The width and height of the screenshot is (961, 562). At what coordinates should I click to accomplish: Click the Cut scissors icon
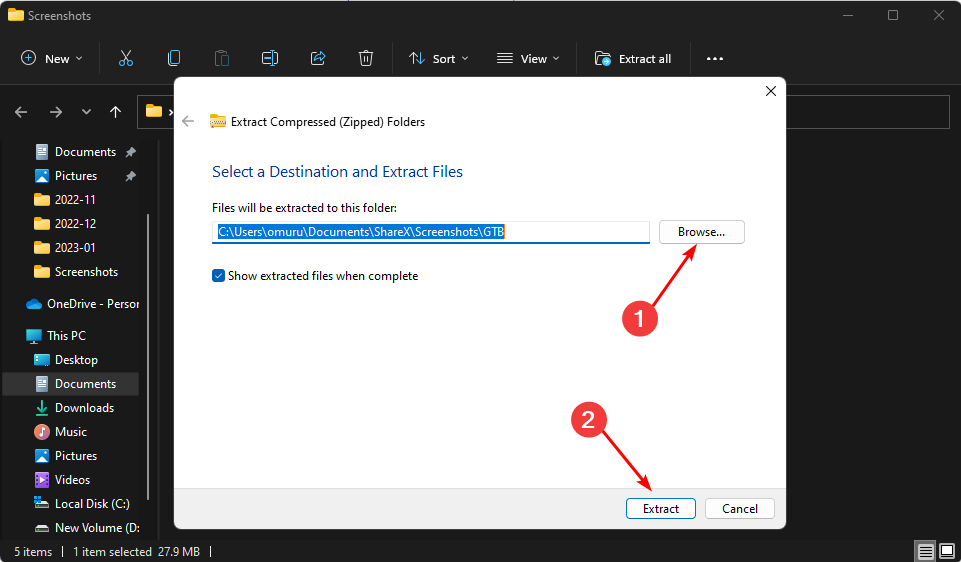pyautogui.click(x=125, y=59)
